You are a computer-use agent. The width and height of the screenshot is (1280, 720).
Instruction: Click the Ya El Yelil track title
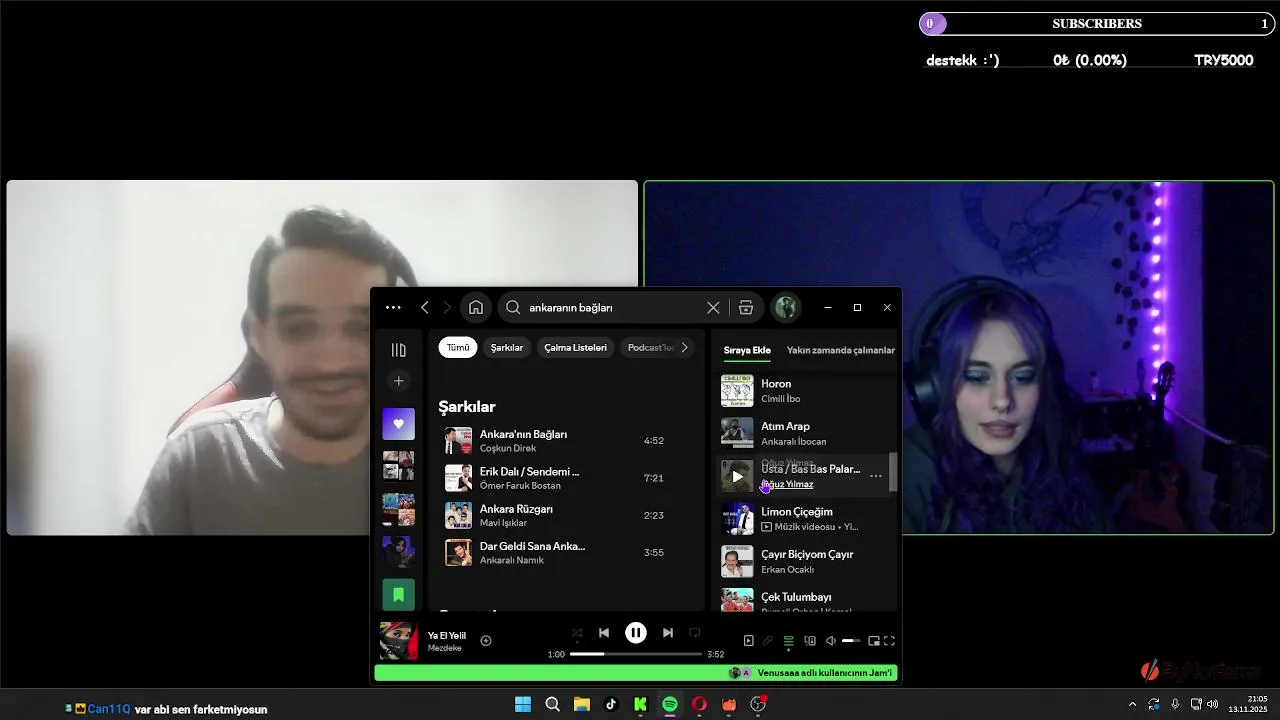[x=447, y=636]
